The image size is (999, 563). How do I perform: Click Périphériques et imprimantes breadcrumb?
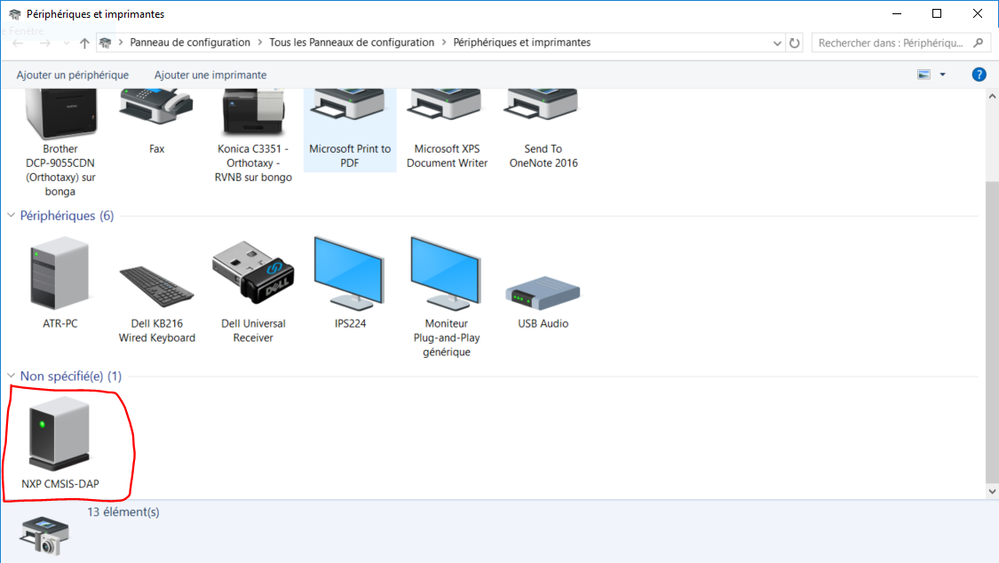(522, 43)
